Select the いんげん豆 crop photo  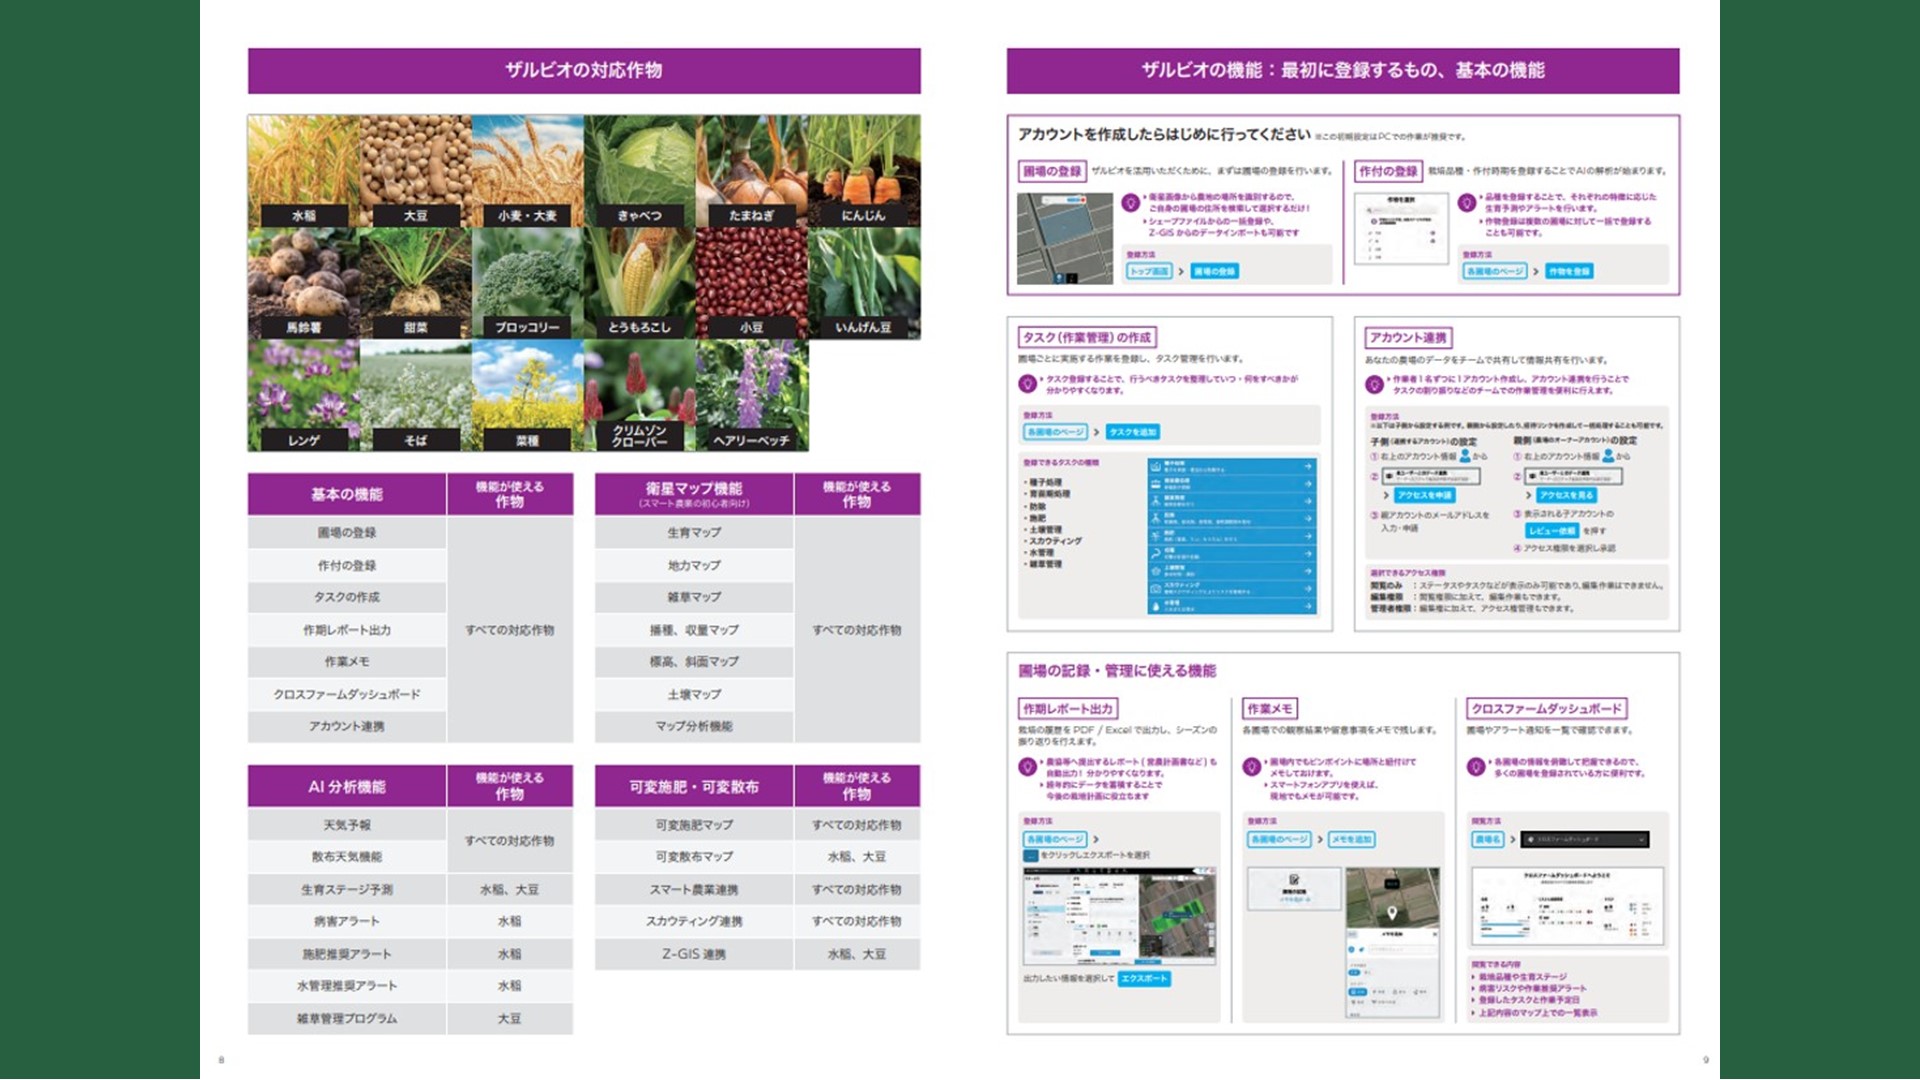point(864,283)
